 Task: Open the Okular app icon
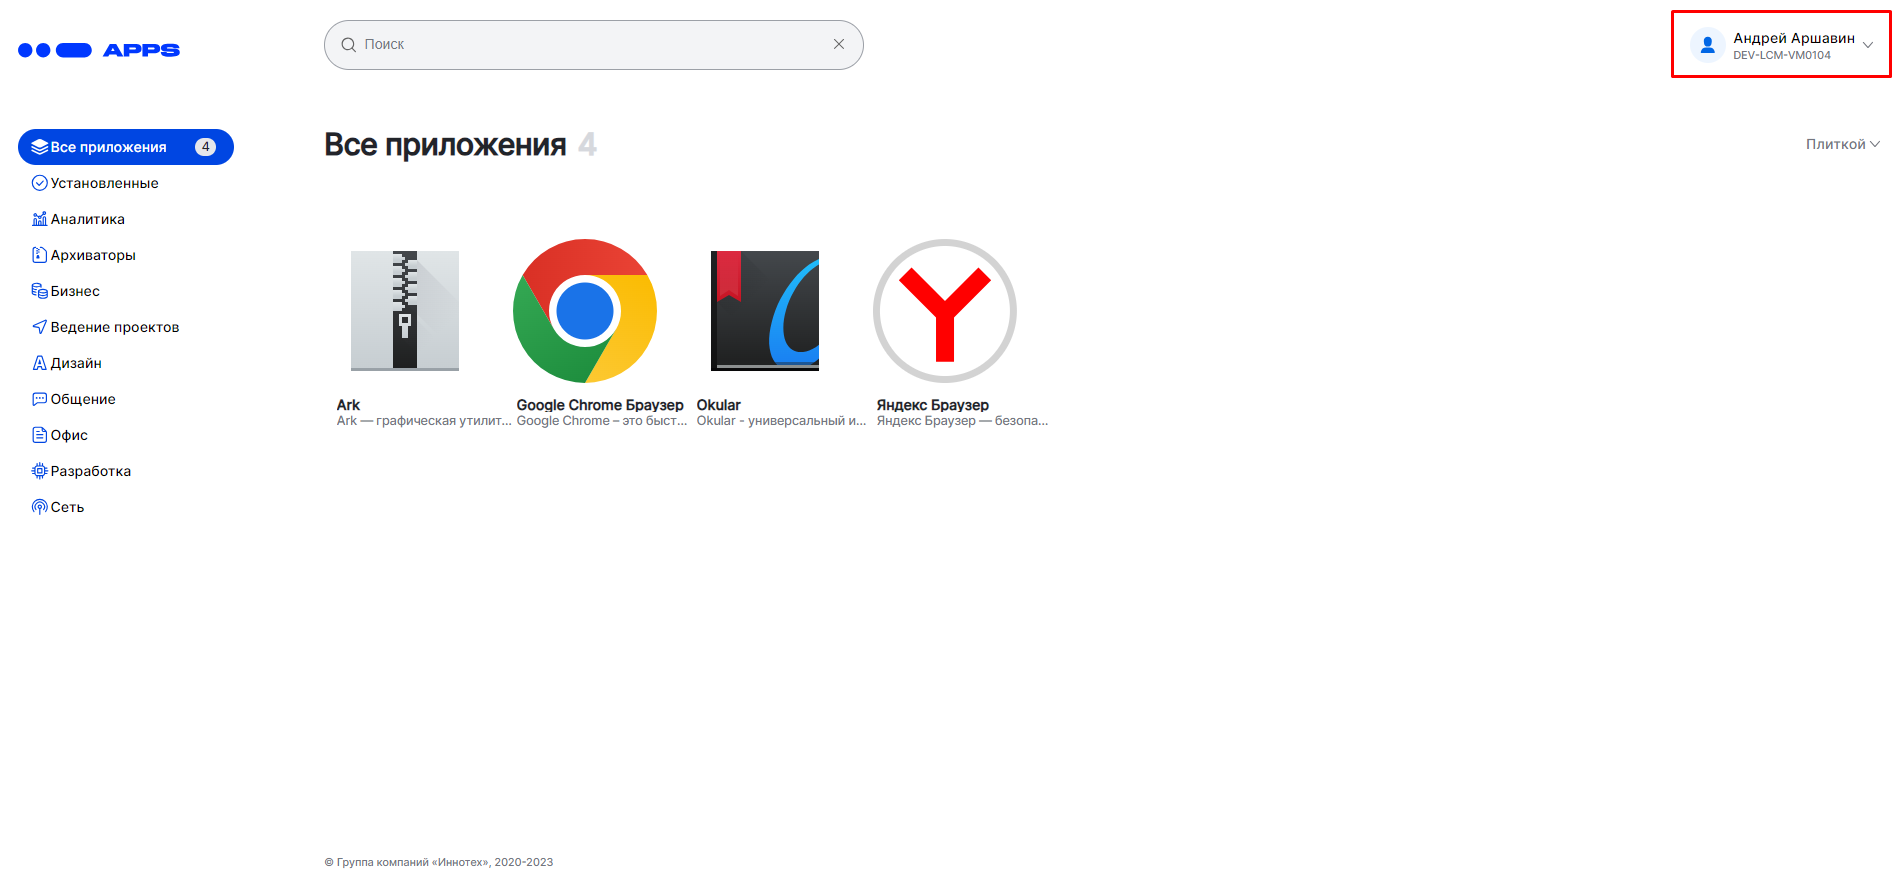point(765,311)
